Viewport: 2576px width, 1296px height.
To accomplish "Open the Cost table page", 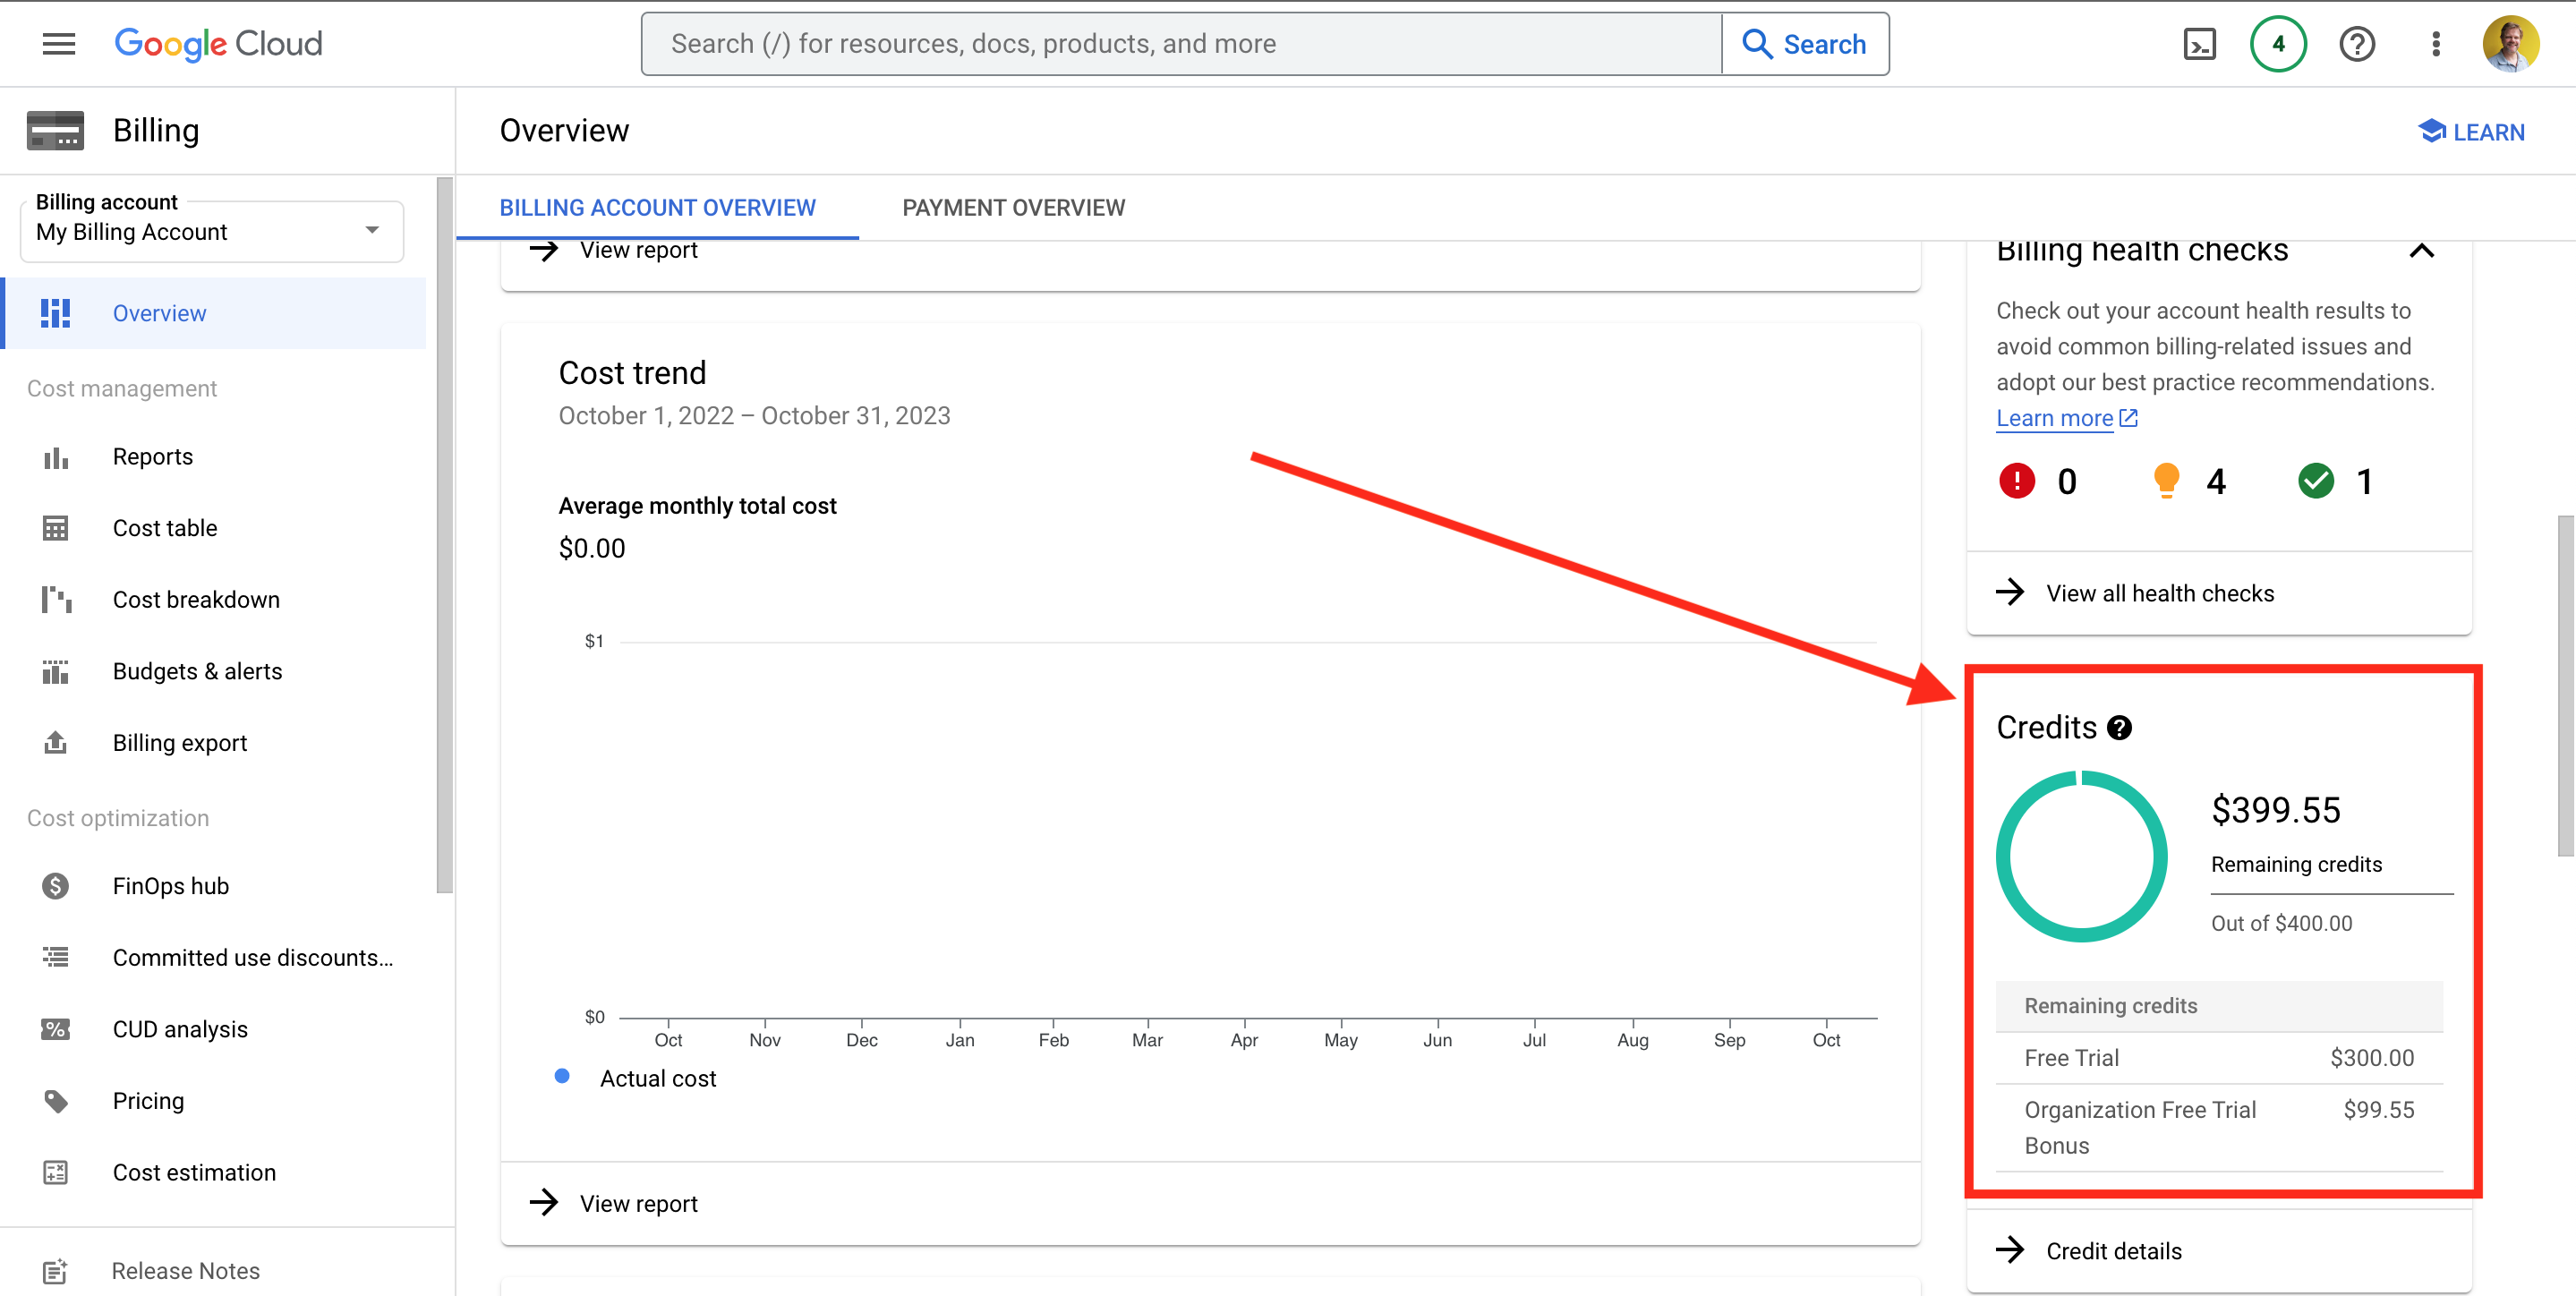I will (164, 527).
